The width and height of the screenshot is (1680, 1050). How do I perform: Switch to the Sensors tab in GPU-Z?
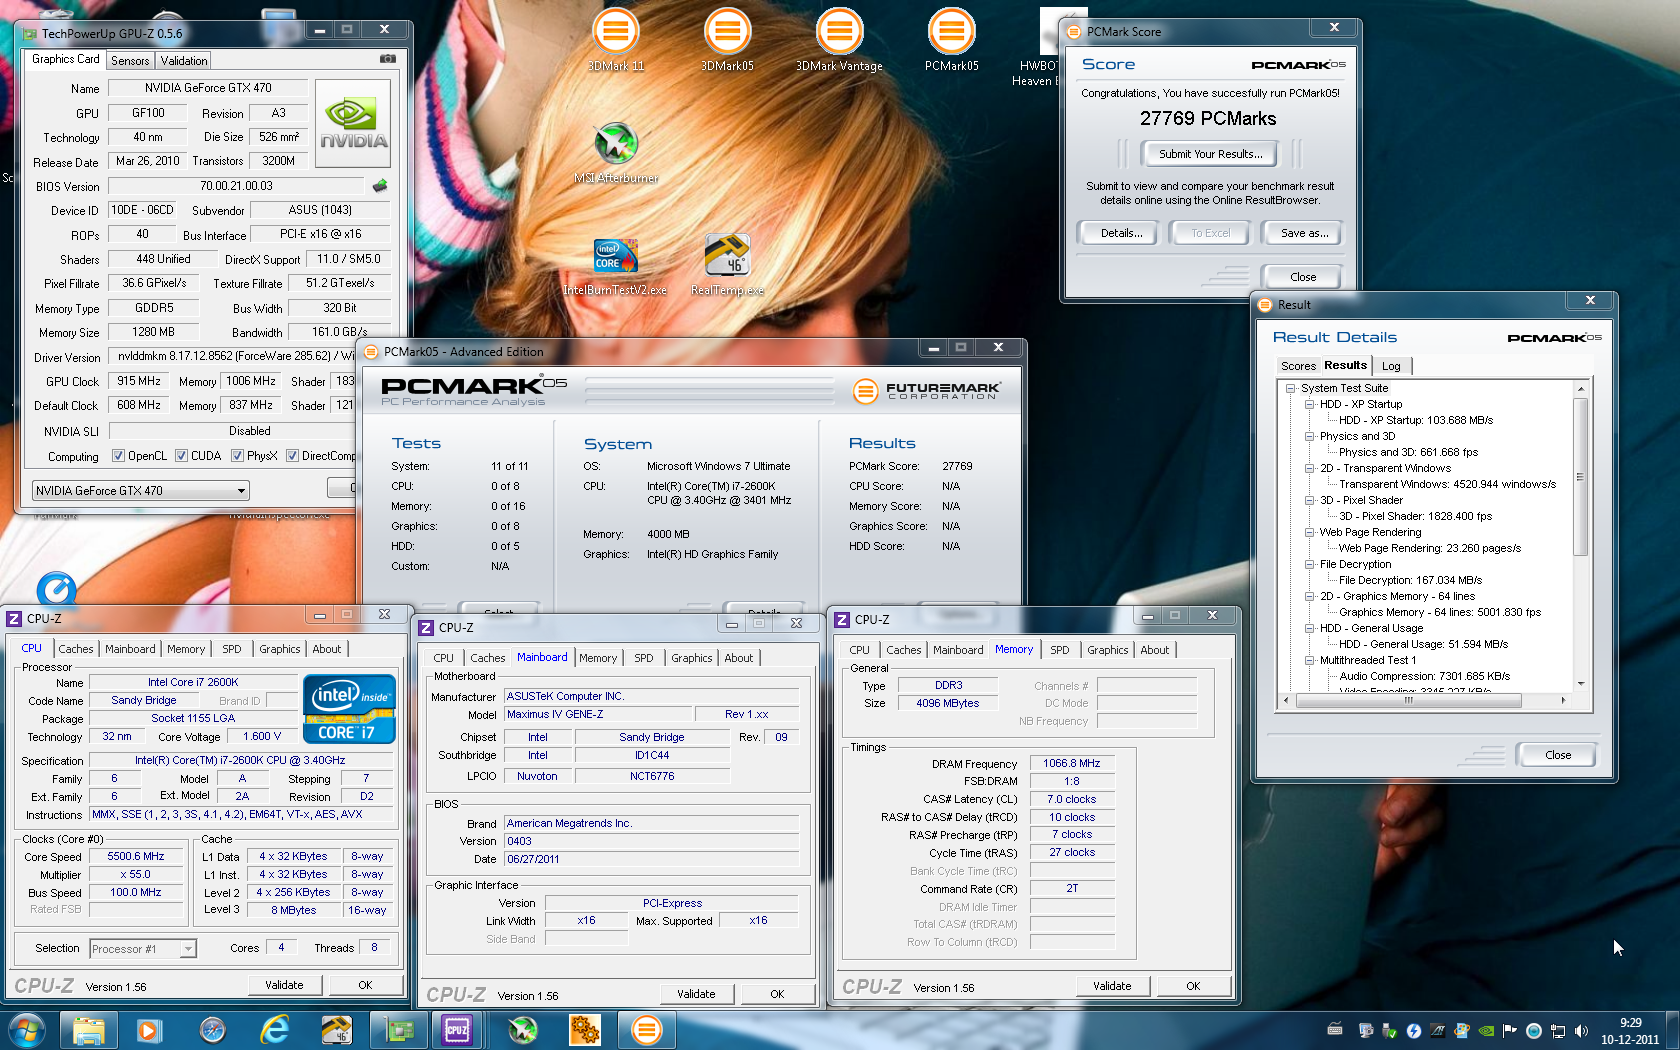[x=130, y=61]
